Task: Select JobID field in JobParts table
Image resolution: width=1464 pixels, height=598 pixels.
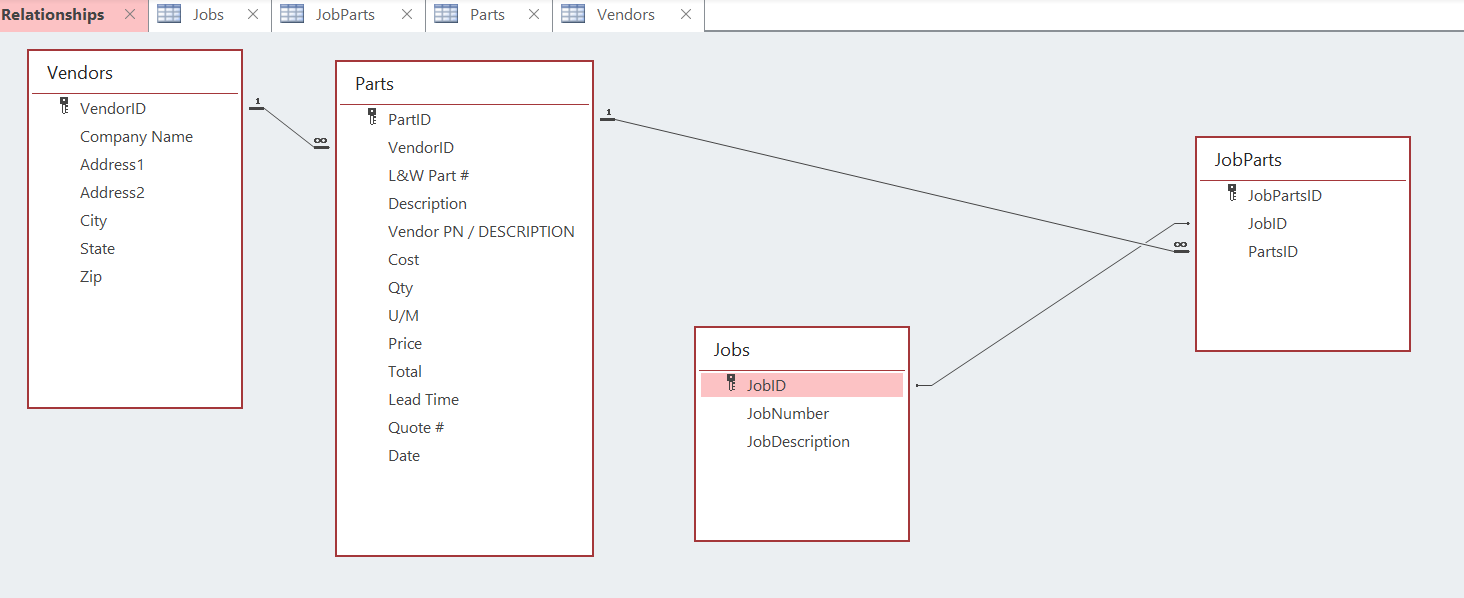Action: (x=1267, y=224)
